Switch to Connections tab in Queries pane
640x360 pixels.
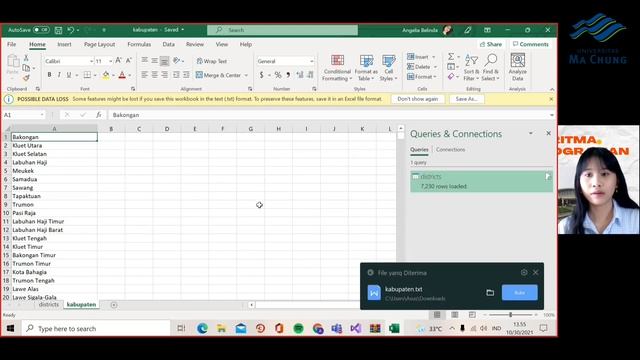[x=450, y=149]
